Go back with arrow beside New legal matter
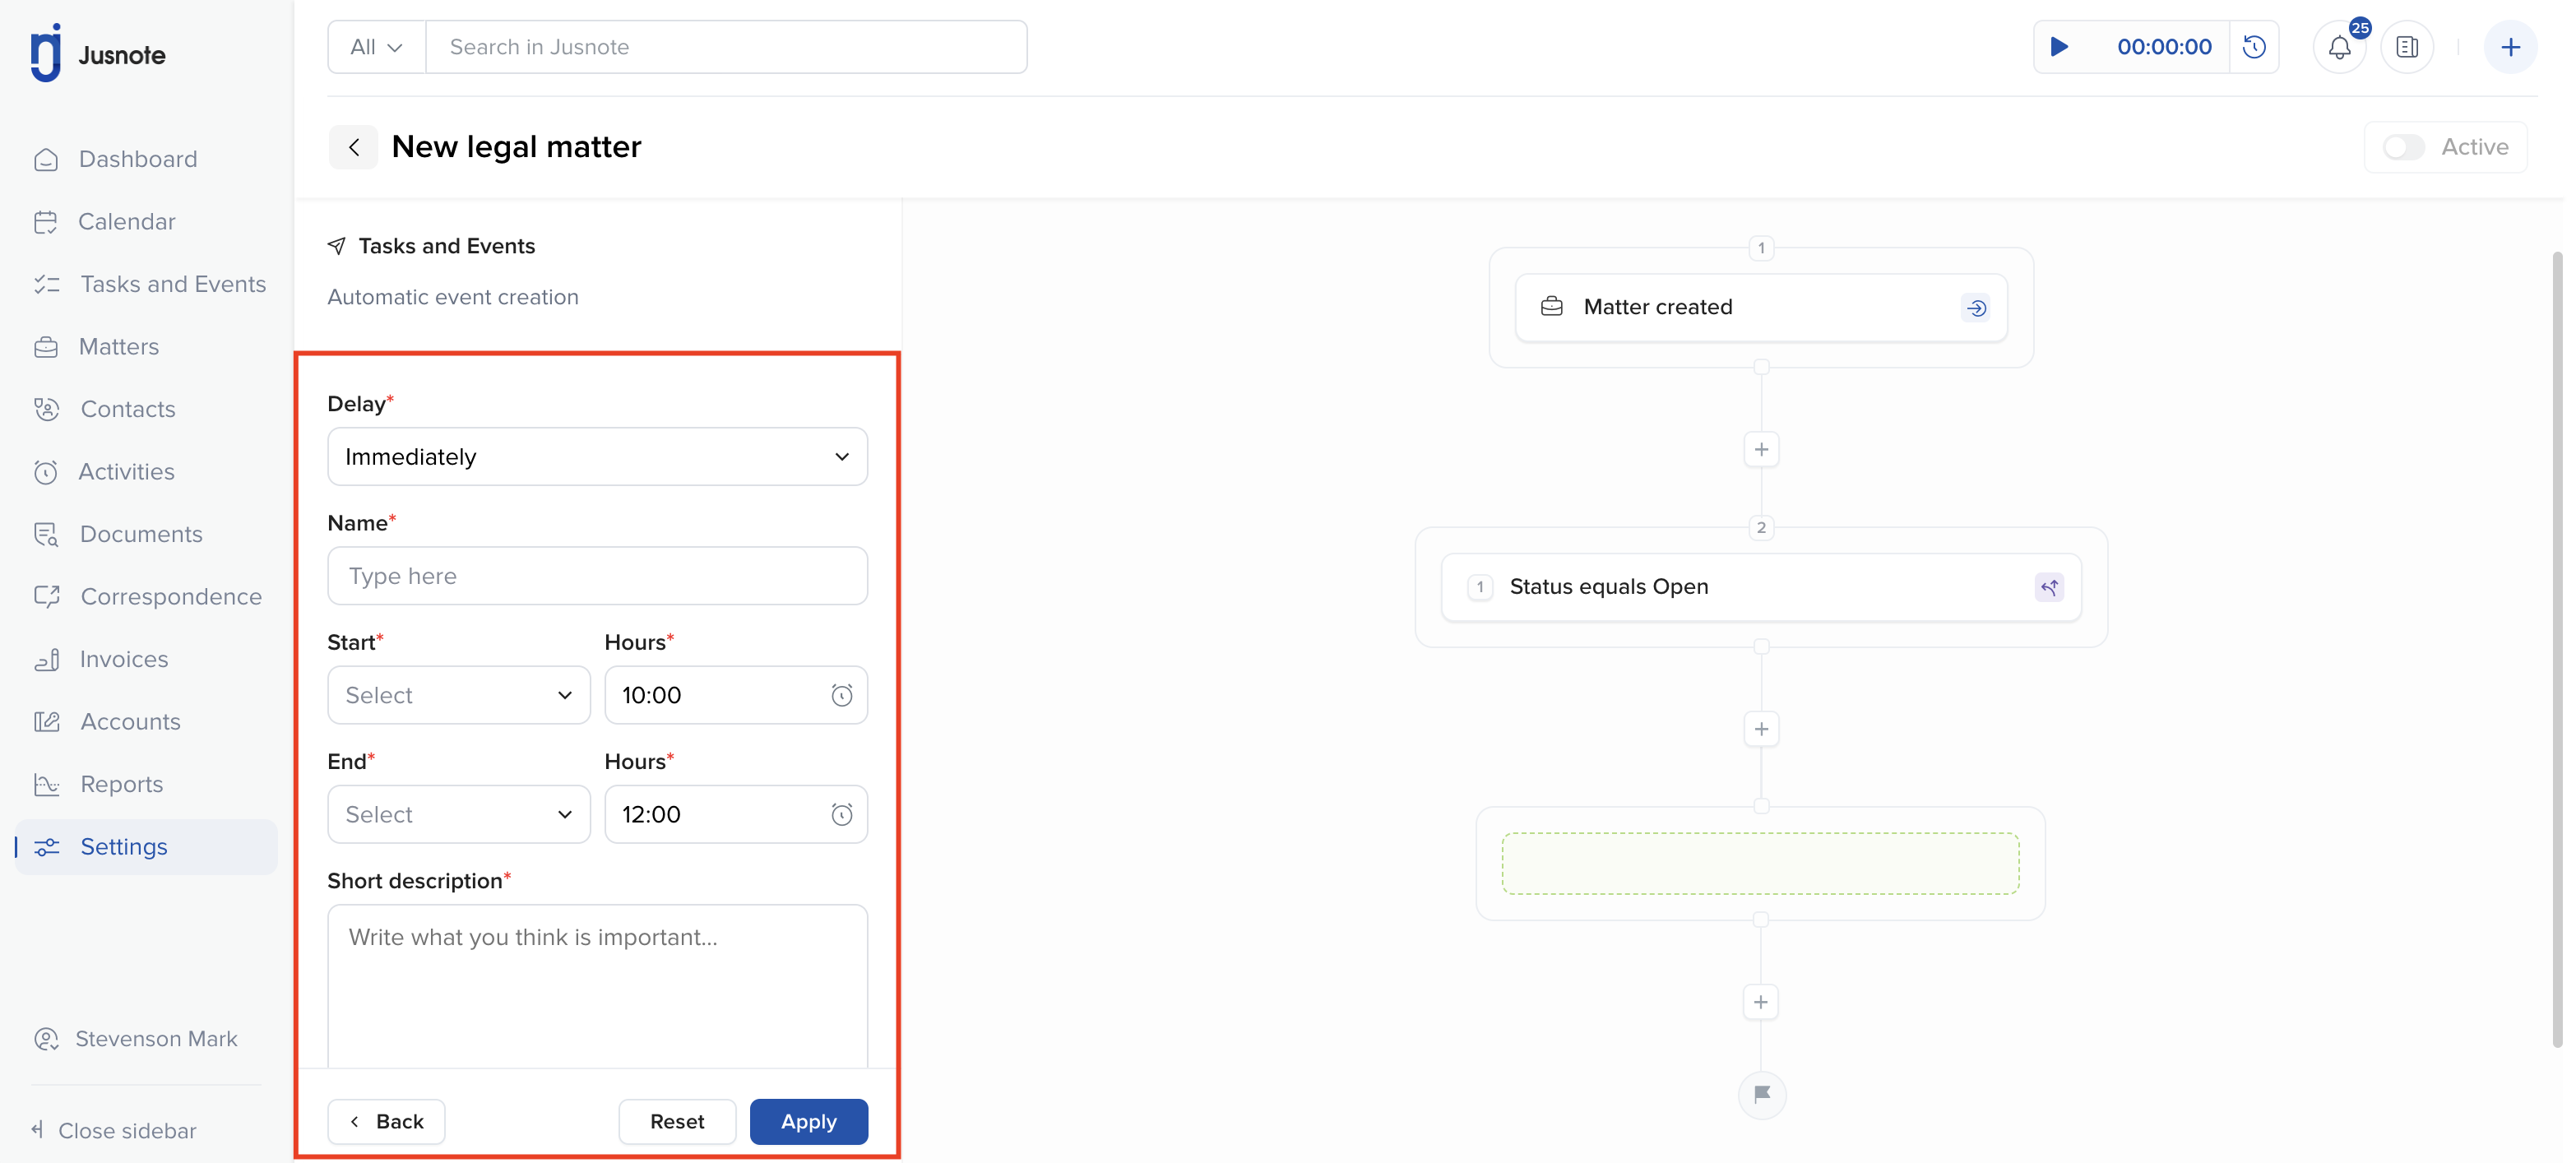The height and width of the screenshot is (1163, 2576). point(354,147)
